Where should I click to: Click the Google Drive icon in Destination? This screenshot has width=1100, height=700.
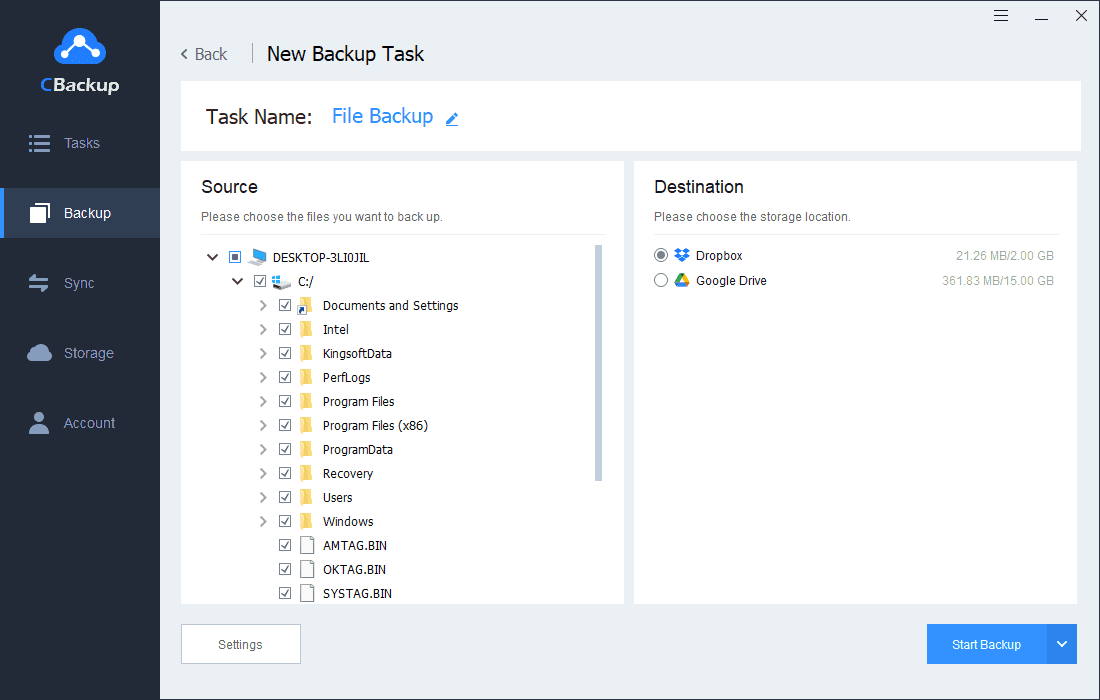(682, 281)
